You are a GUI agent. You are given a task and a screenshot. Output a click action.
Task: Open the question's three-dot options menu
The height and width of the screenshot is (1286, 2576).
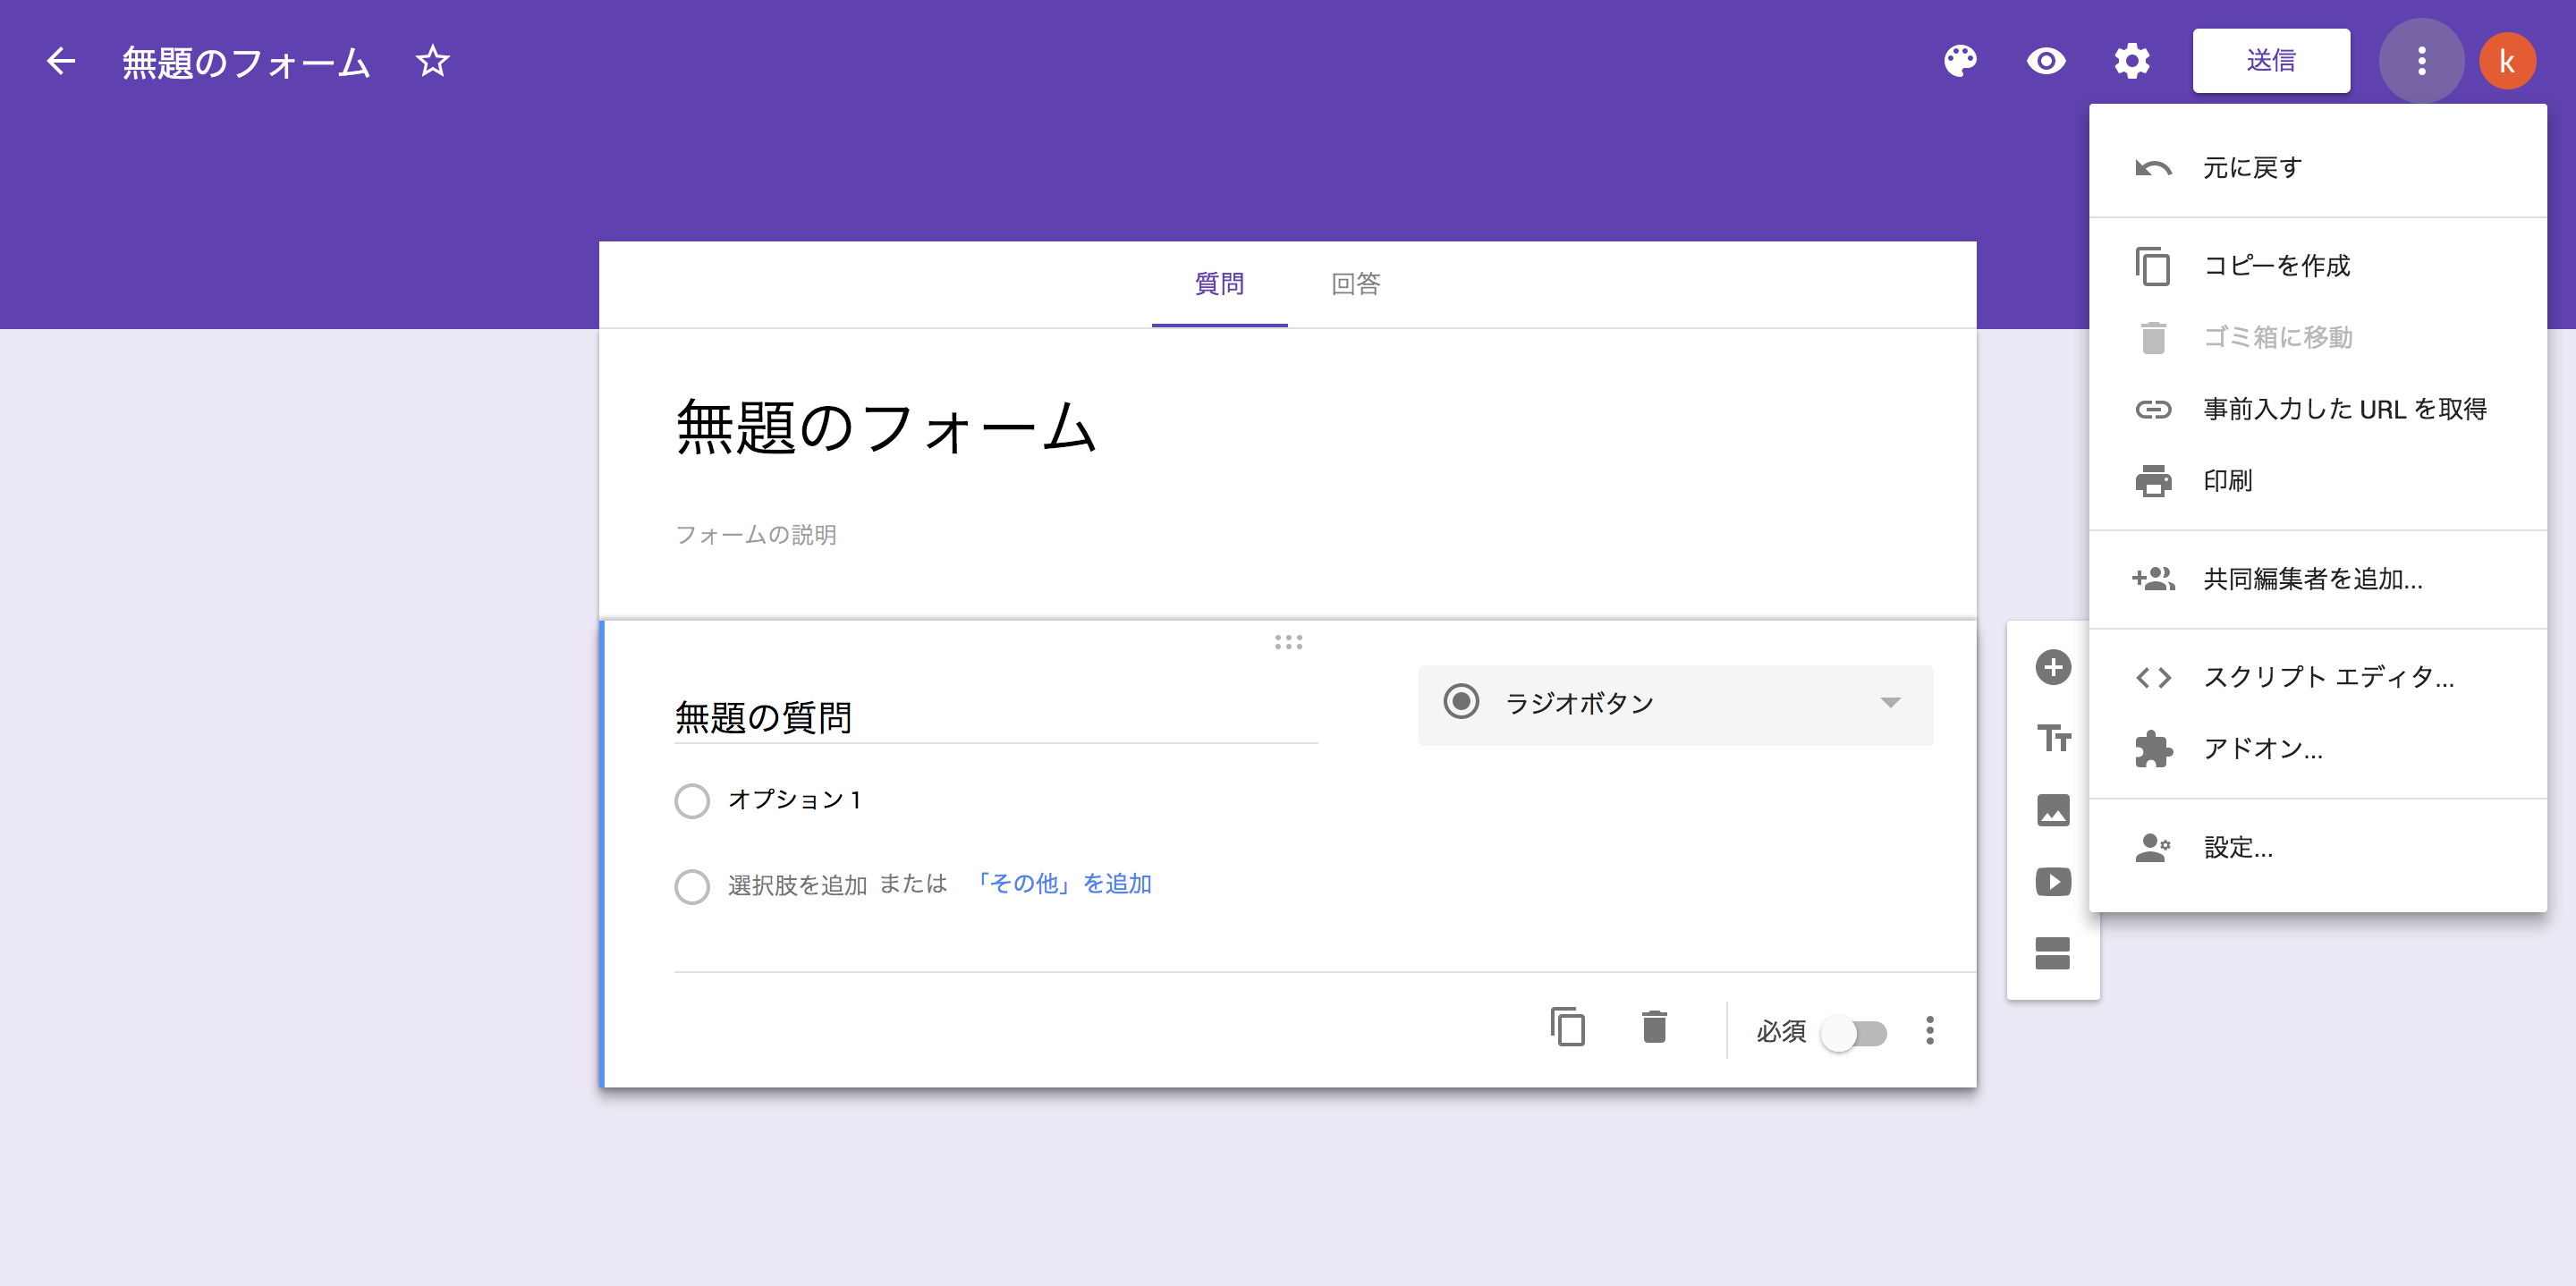point(1930,1030)
